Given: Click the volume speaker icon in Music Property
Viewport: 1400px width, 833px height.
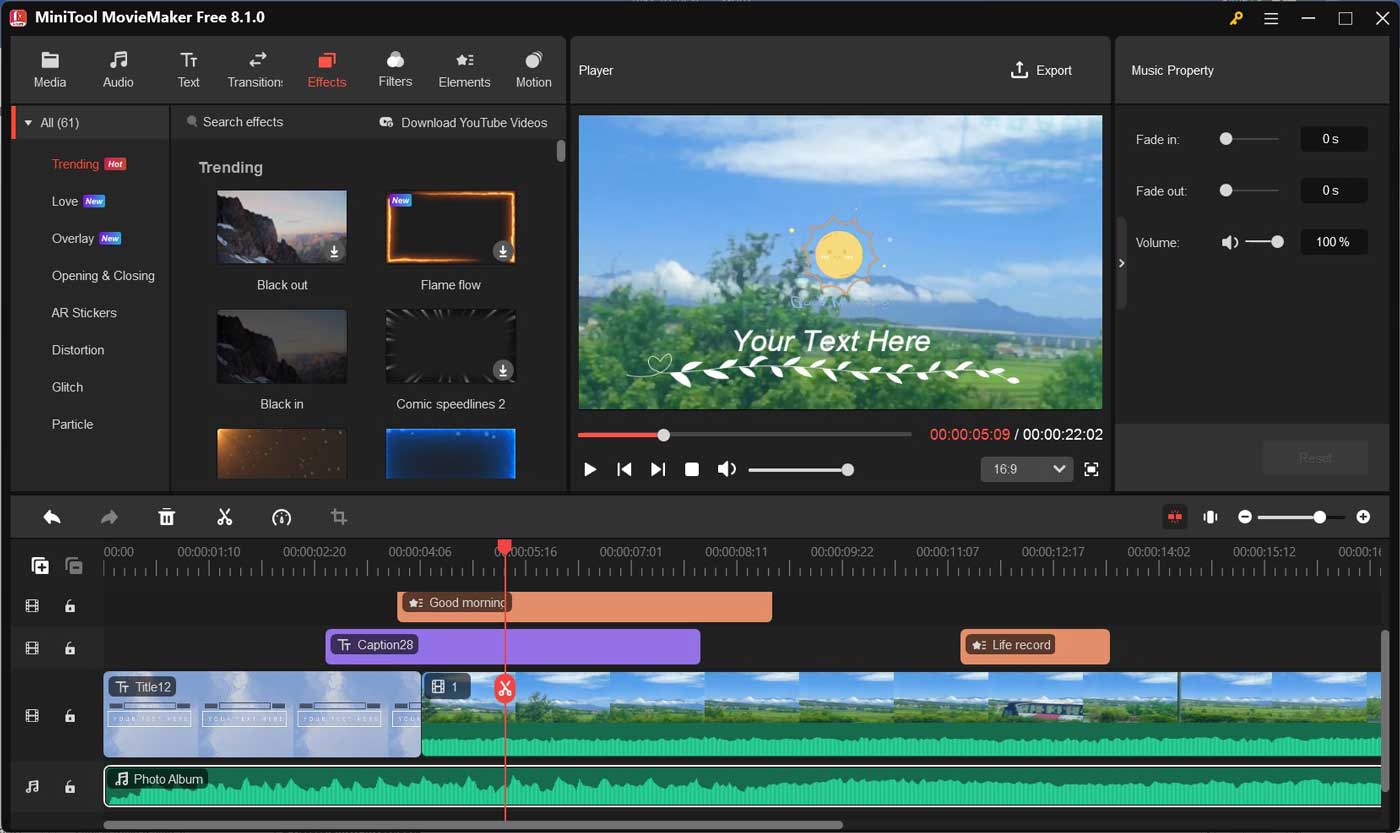Looking at the screenshot, I should [x=1230, y=242].
